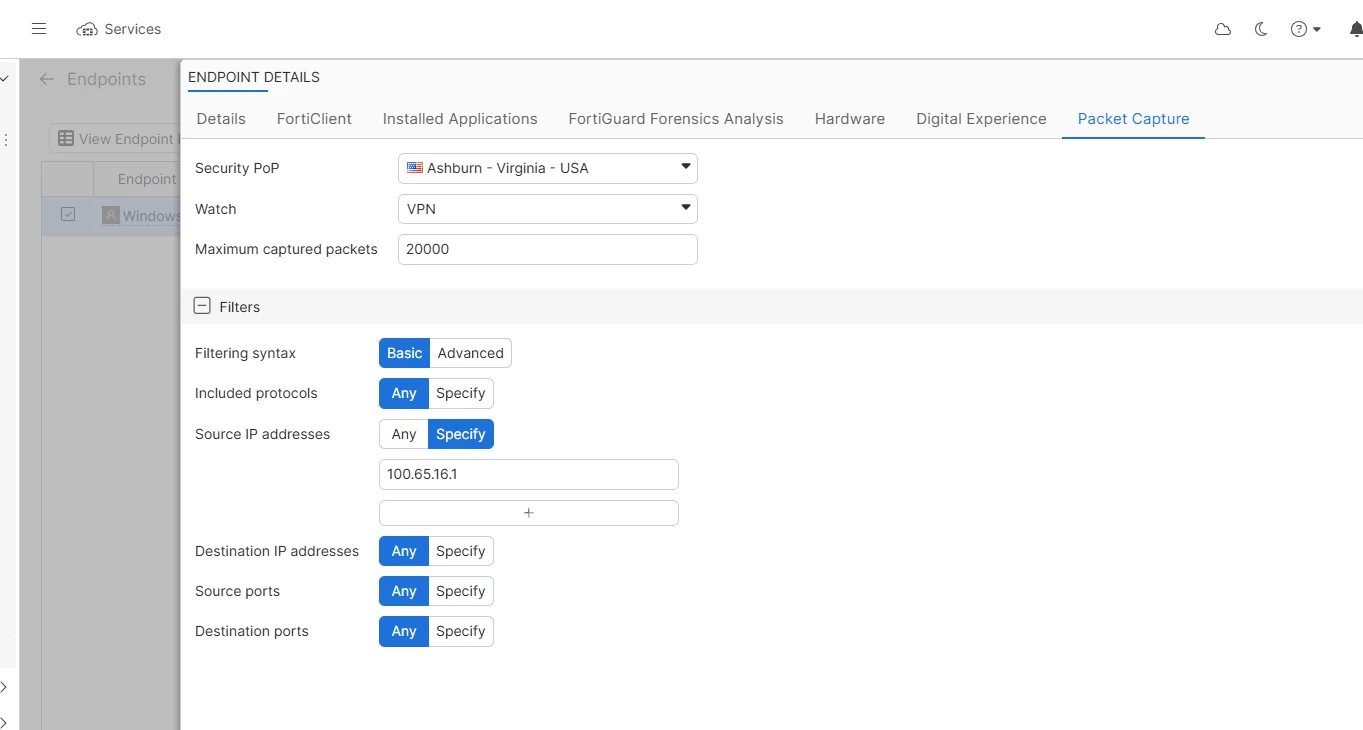Click the cloud icon in top bar
This screenshot has width=1363, height=730.
1223,29
